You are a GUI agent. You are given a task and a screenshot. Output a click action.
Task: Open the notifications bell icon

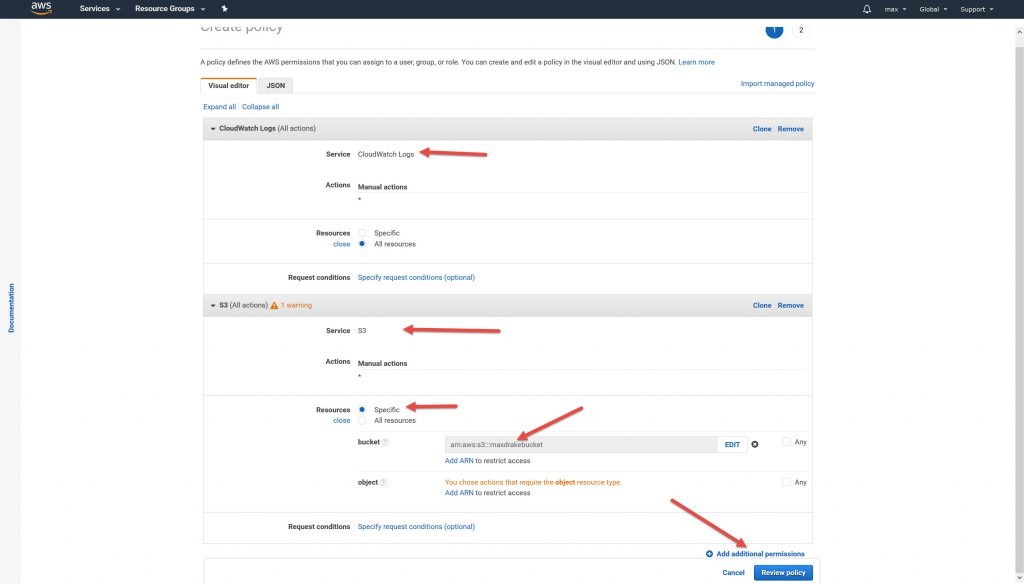pos(866,9)
